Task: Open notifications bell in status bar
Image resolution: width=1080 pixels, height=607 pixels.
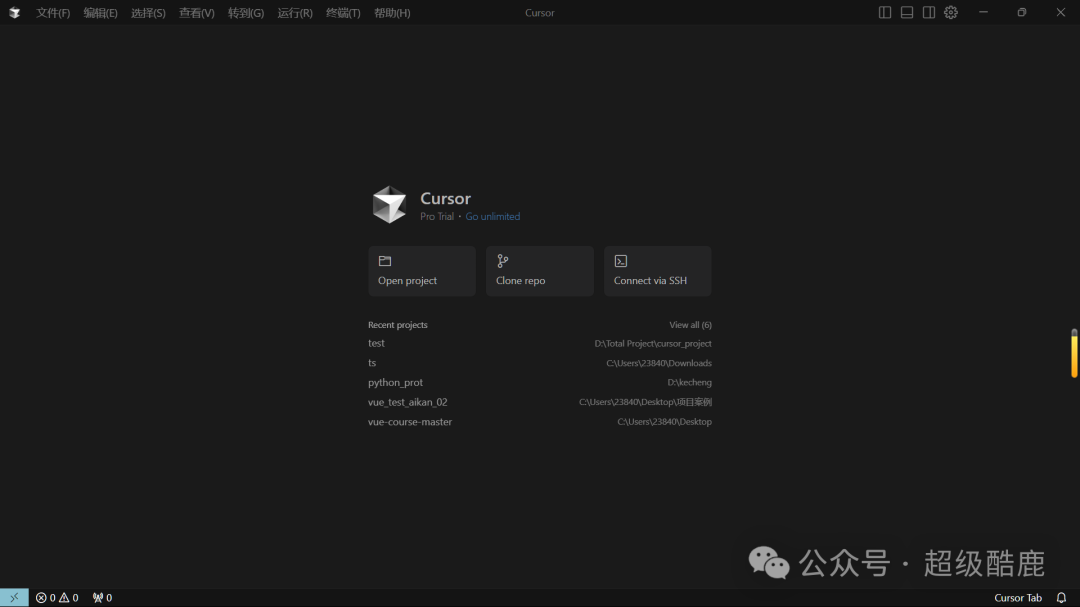Action: click(x=1061, y=598)
